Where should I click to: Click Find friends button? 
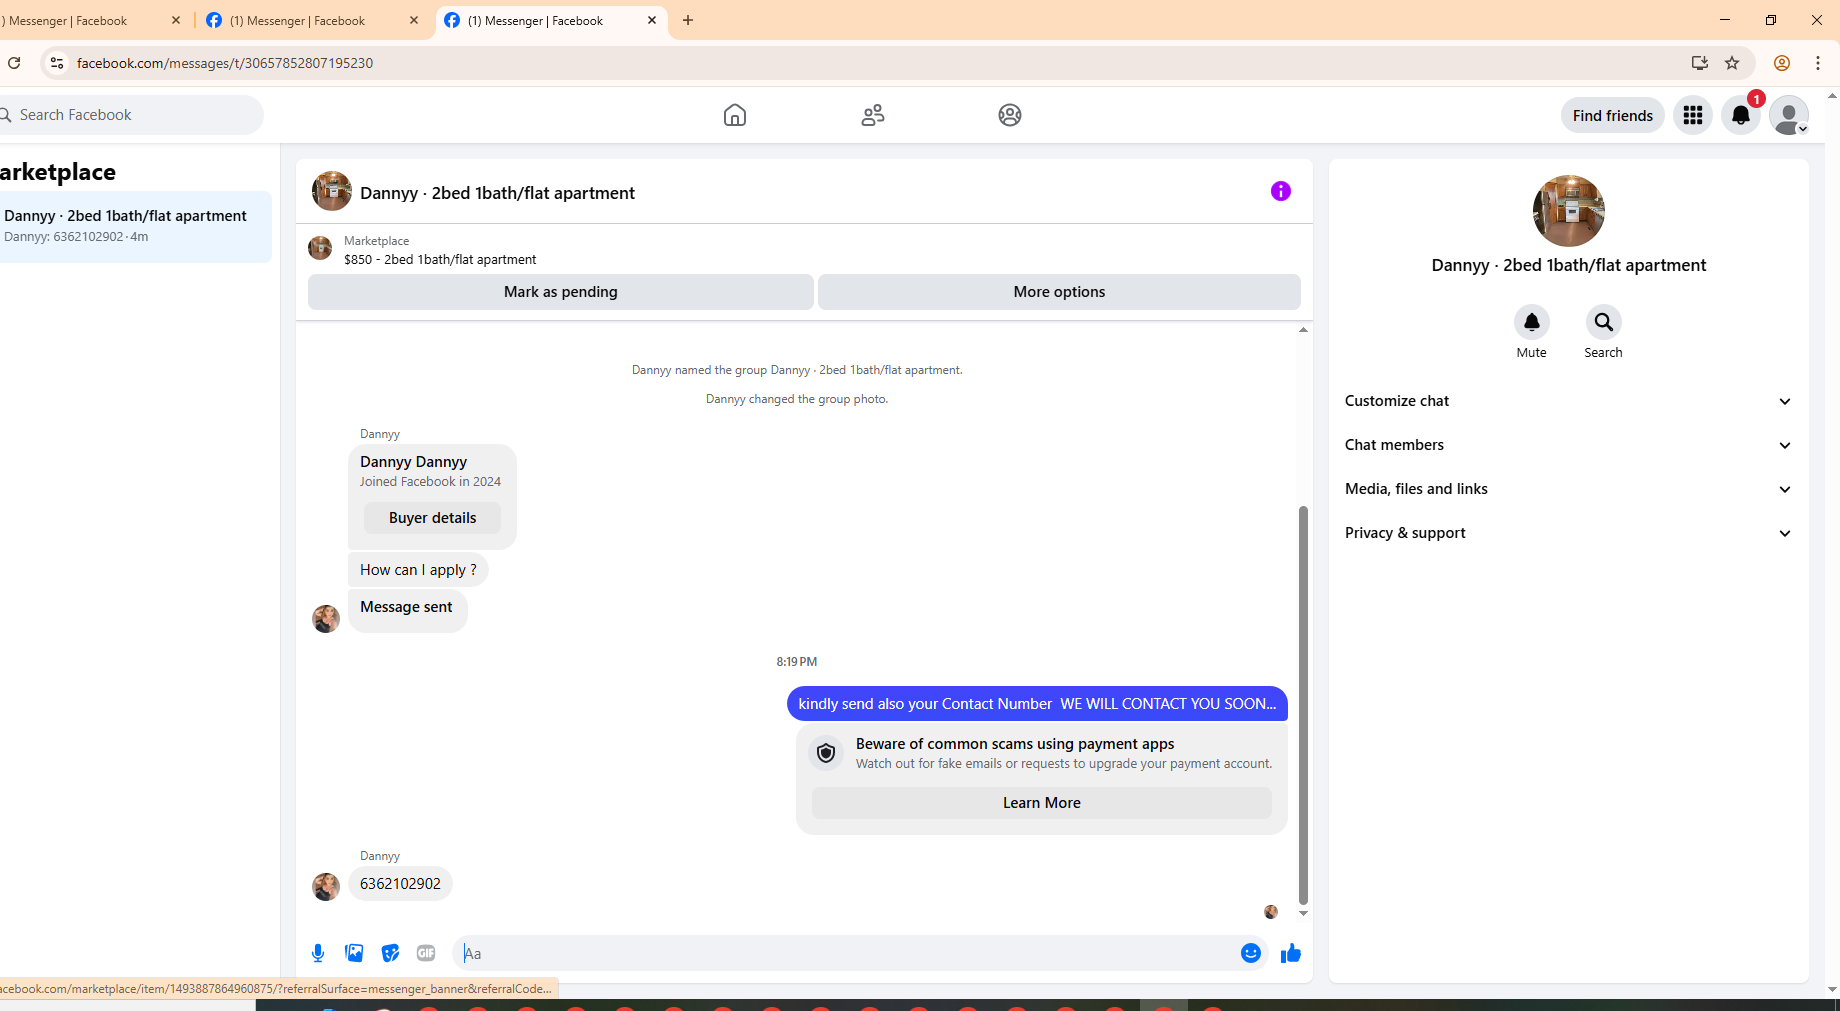[x=1613, y=115]
